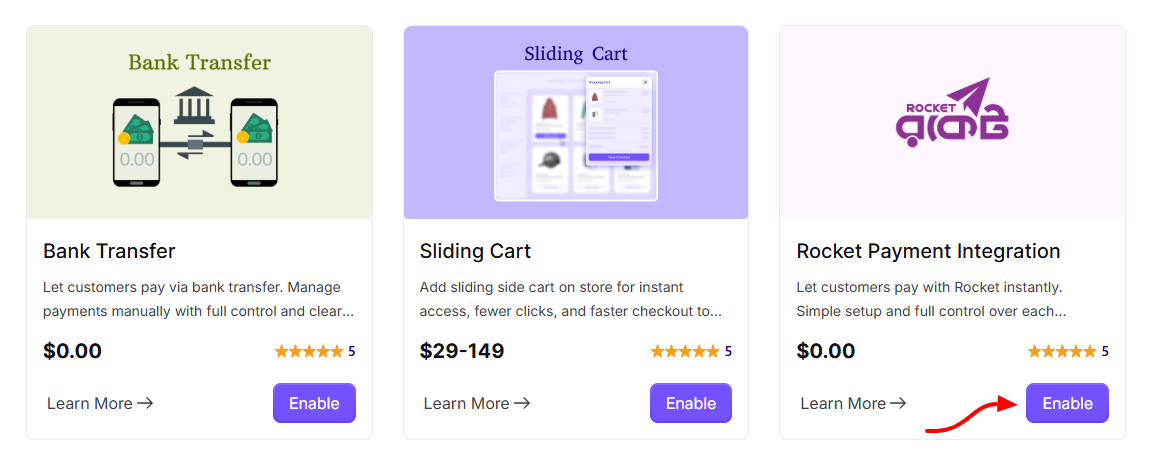Click the Bank Transfer card title
Viewport: 1153px width, 464px height.
click(x=110, y=251)
